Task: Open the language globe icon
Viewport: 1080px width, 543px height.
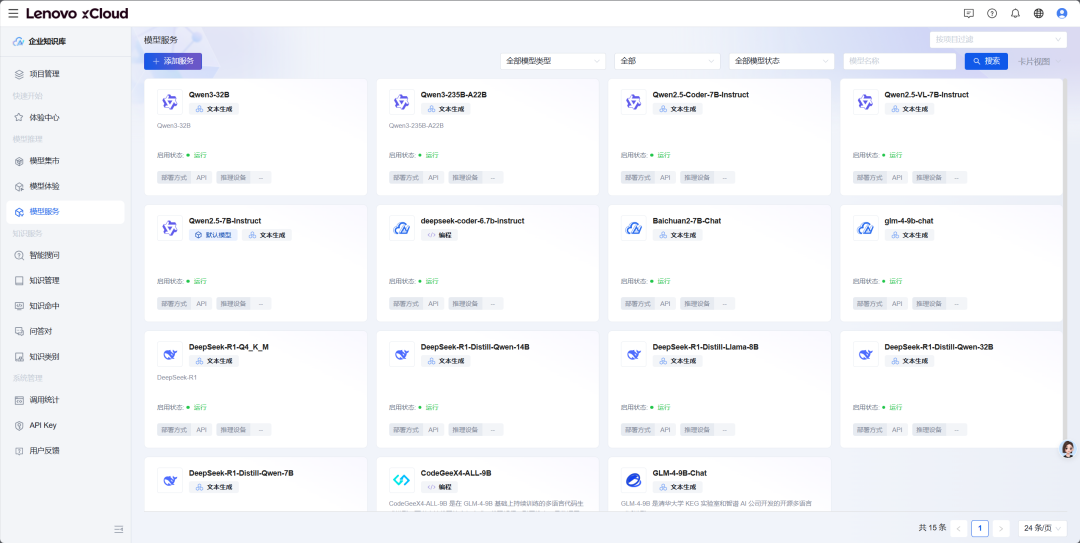Action: click(x=1038, y=13)
